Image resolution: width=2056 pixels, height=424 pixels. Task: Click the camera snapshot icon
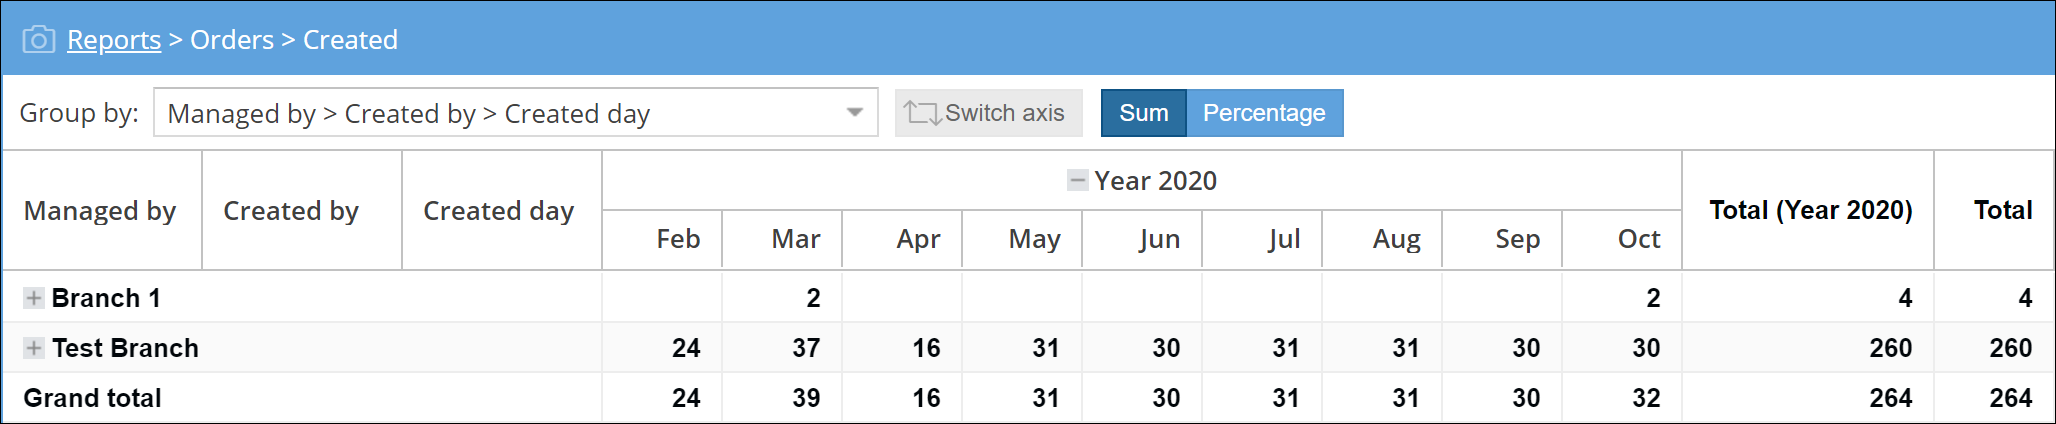coord(39,40)
